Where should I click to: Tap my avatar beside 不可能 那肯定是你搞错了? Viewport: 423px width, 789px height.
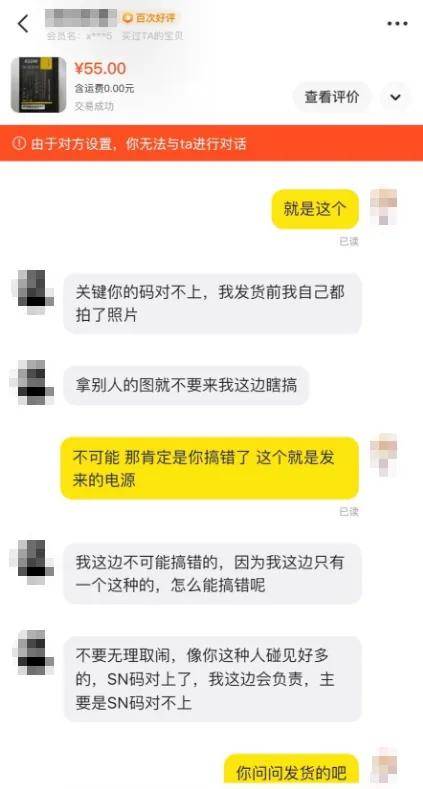(384, 453)
